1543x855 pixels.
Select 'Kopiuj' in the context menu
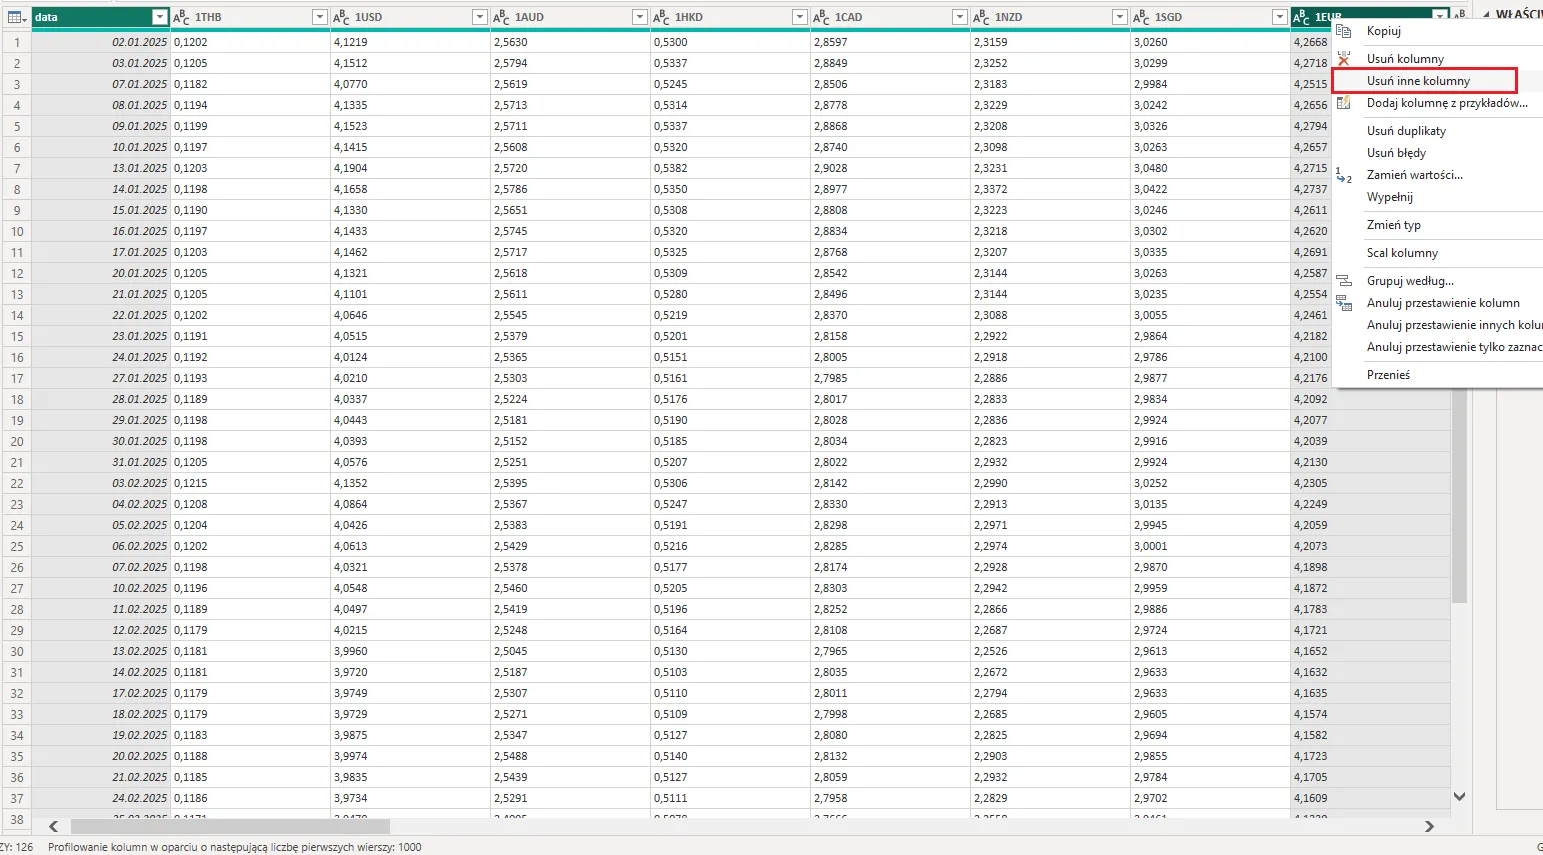point(1384,31)
